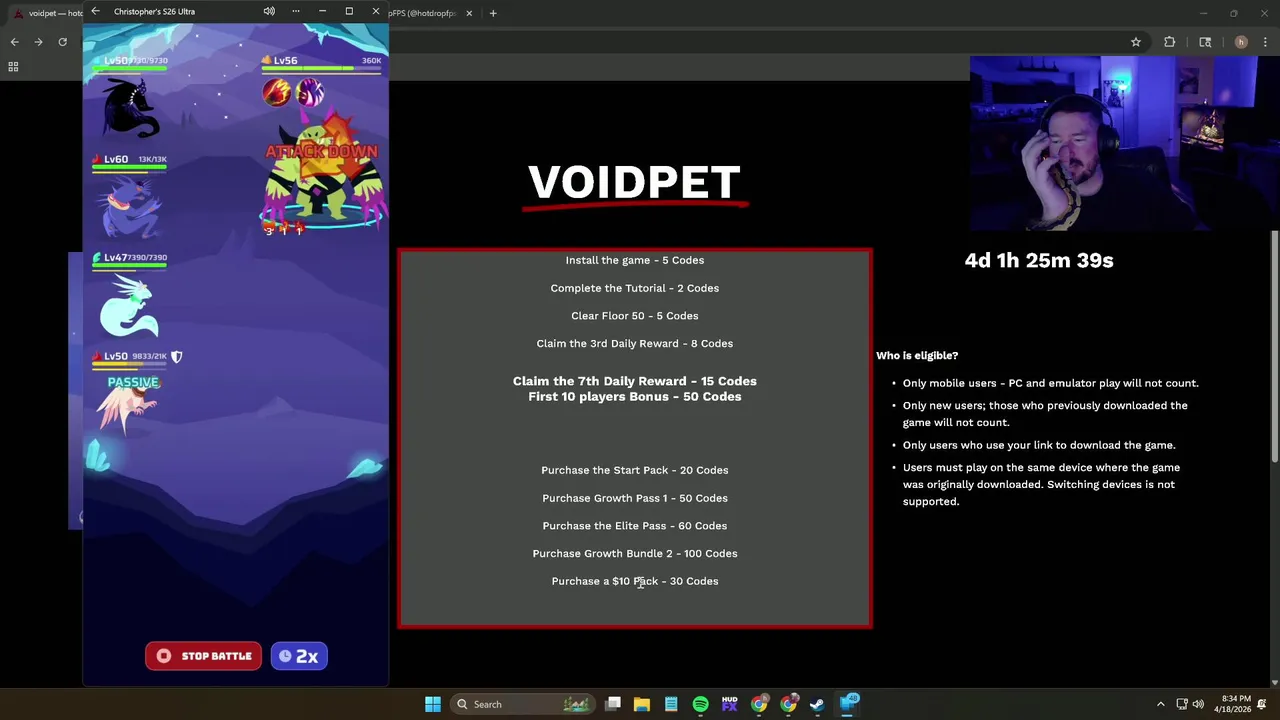1280x720 pixels.
Task: Reload the browser page
Action: [x=62, y=42]
